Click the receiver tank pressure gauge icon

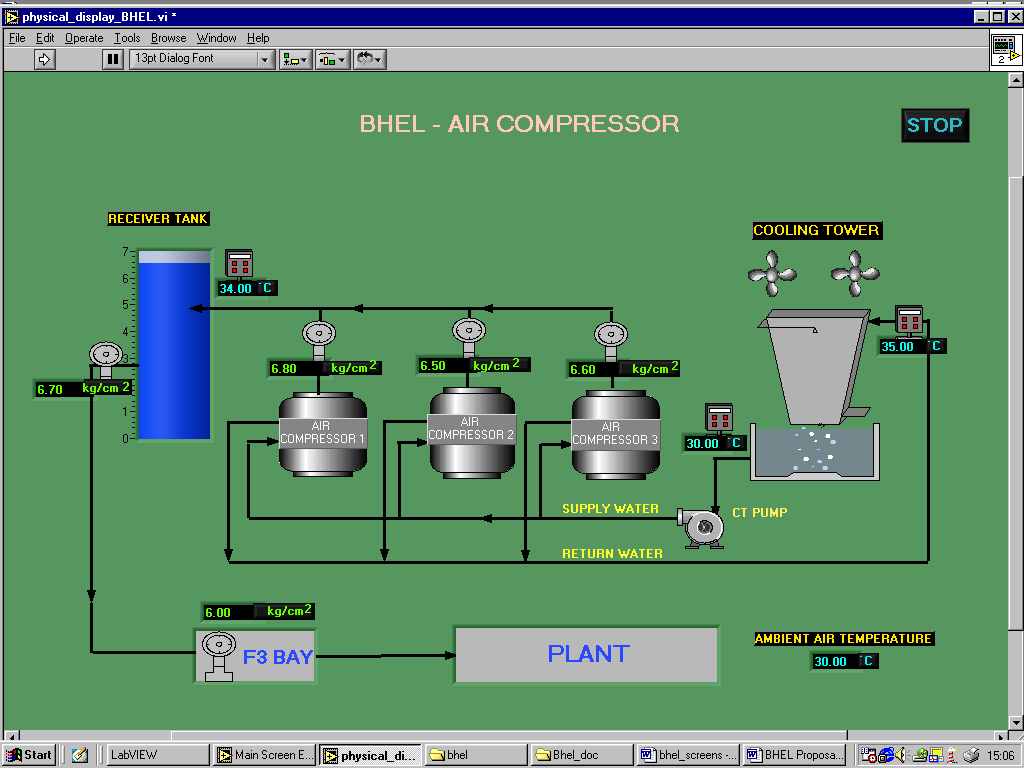pos(106,360)
